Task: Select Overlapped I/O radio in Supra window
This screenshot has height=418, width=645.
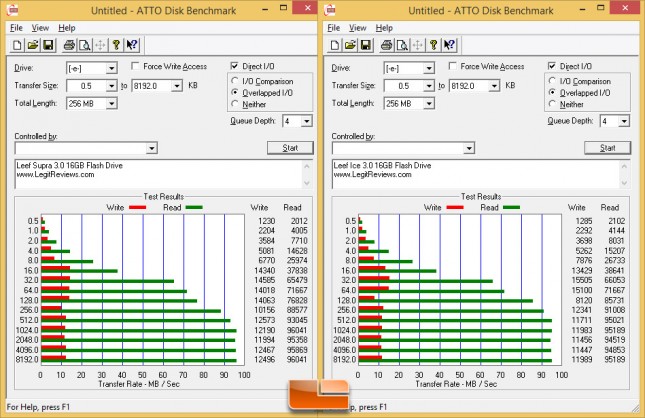Action: click(235, 92)
